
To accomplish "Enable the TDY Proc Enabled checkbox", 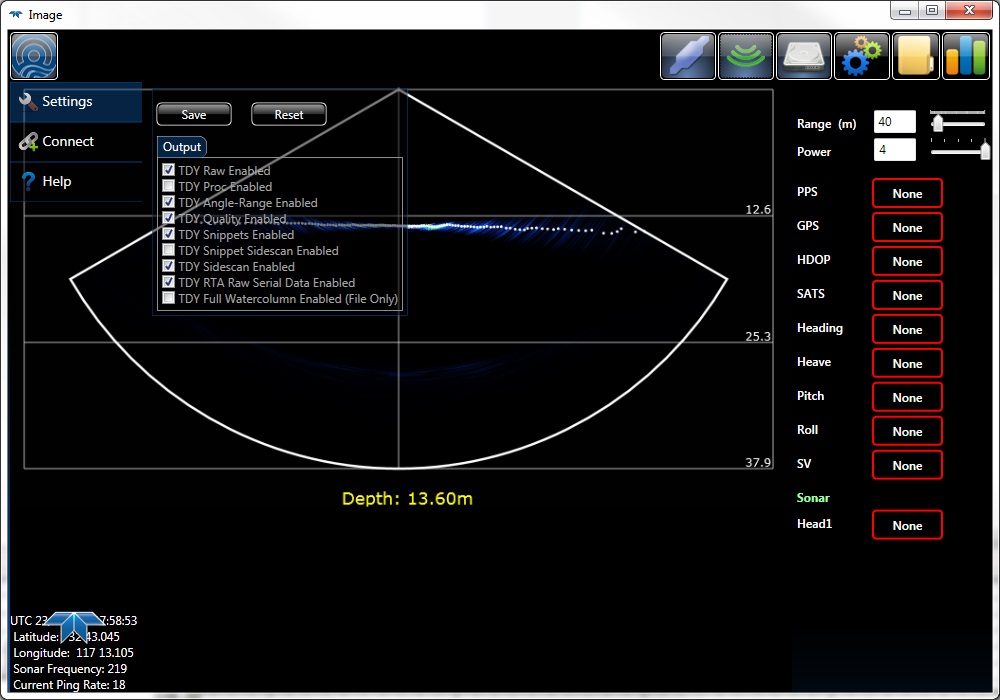I will (169, 187).
